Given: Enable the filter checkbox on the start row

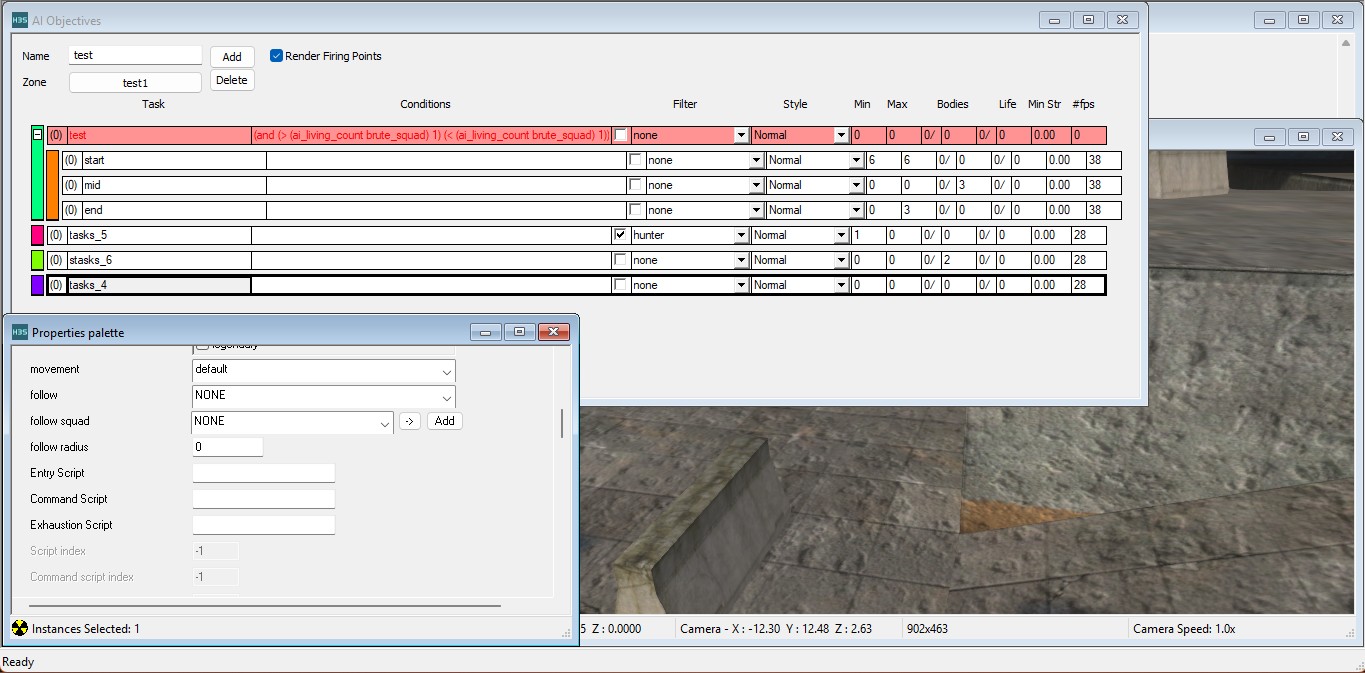Looking at the screenshot, I should 635,160.
